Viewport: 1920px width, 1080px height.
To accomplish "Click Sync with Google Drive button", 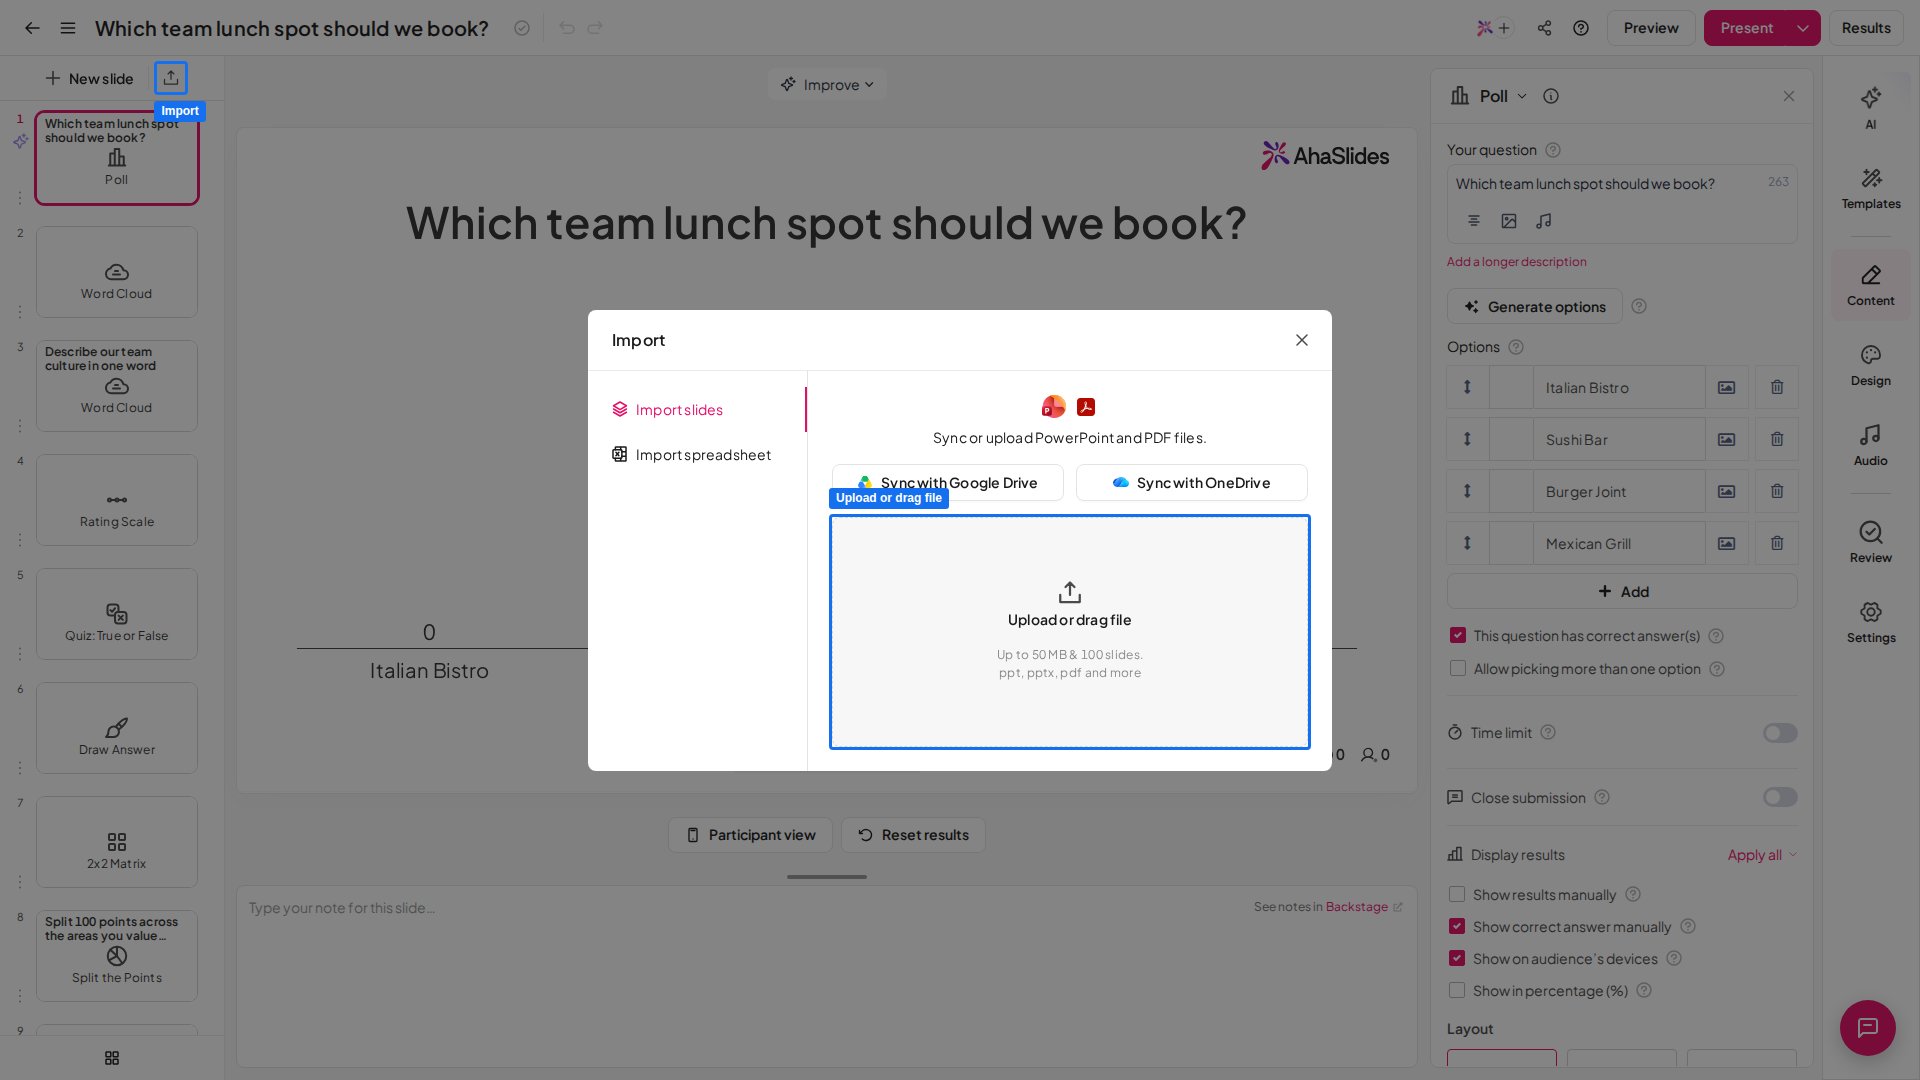I will point(948,482).
